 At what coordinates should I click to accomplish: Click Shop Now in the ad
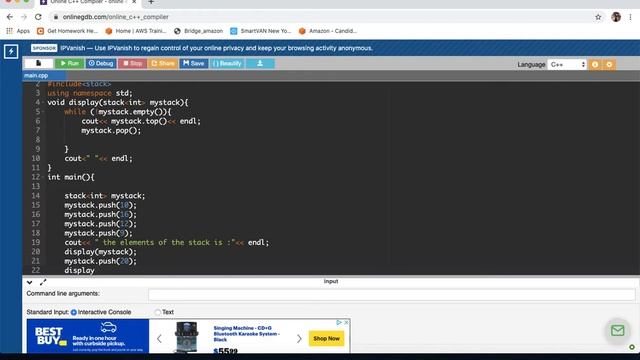(326, 338)
